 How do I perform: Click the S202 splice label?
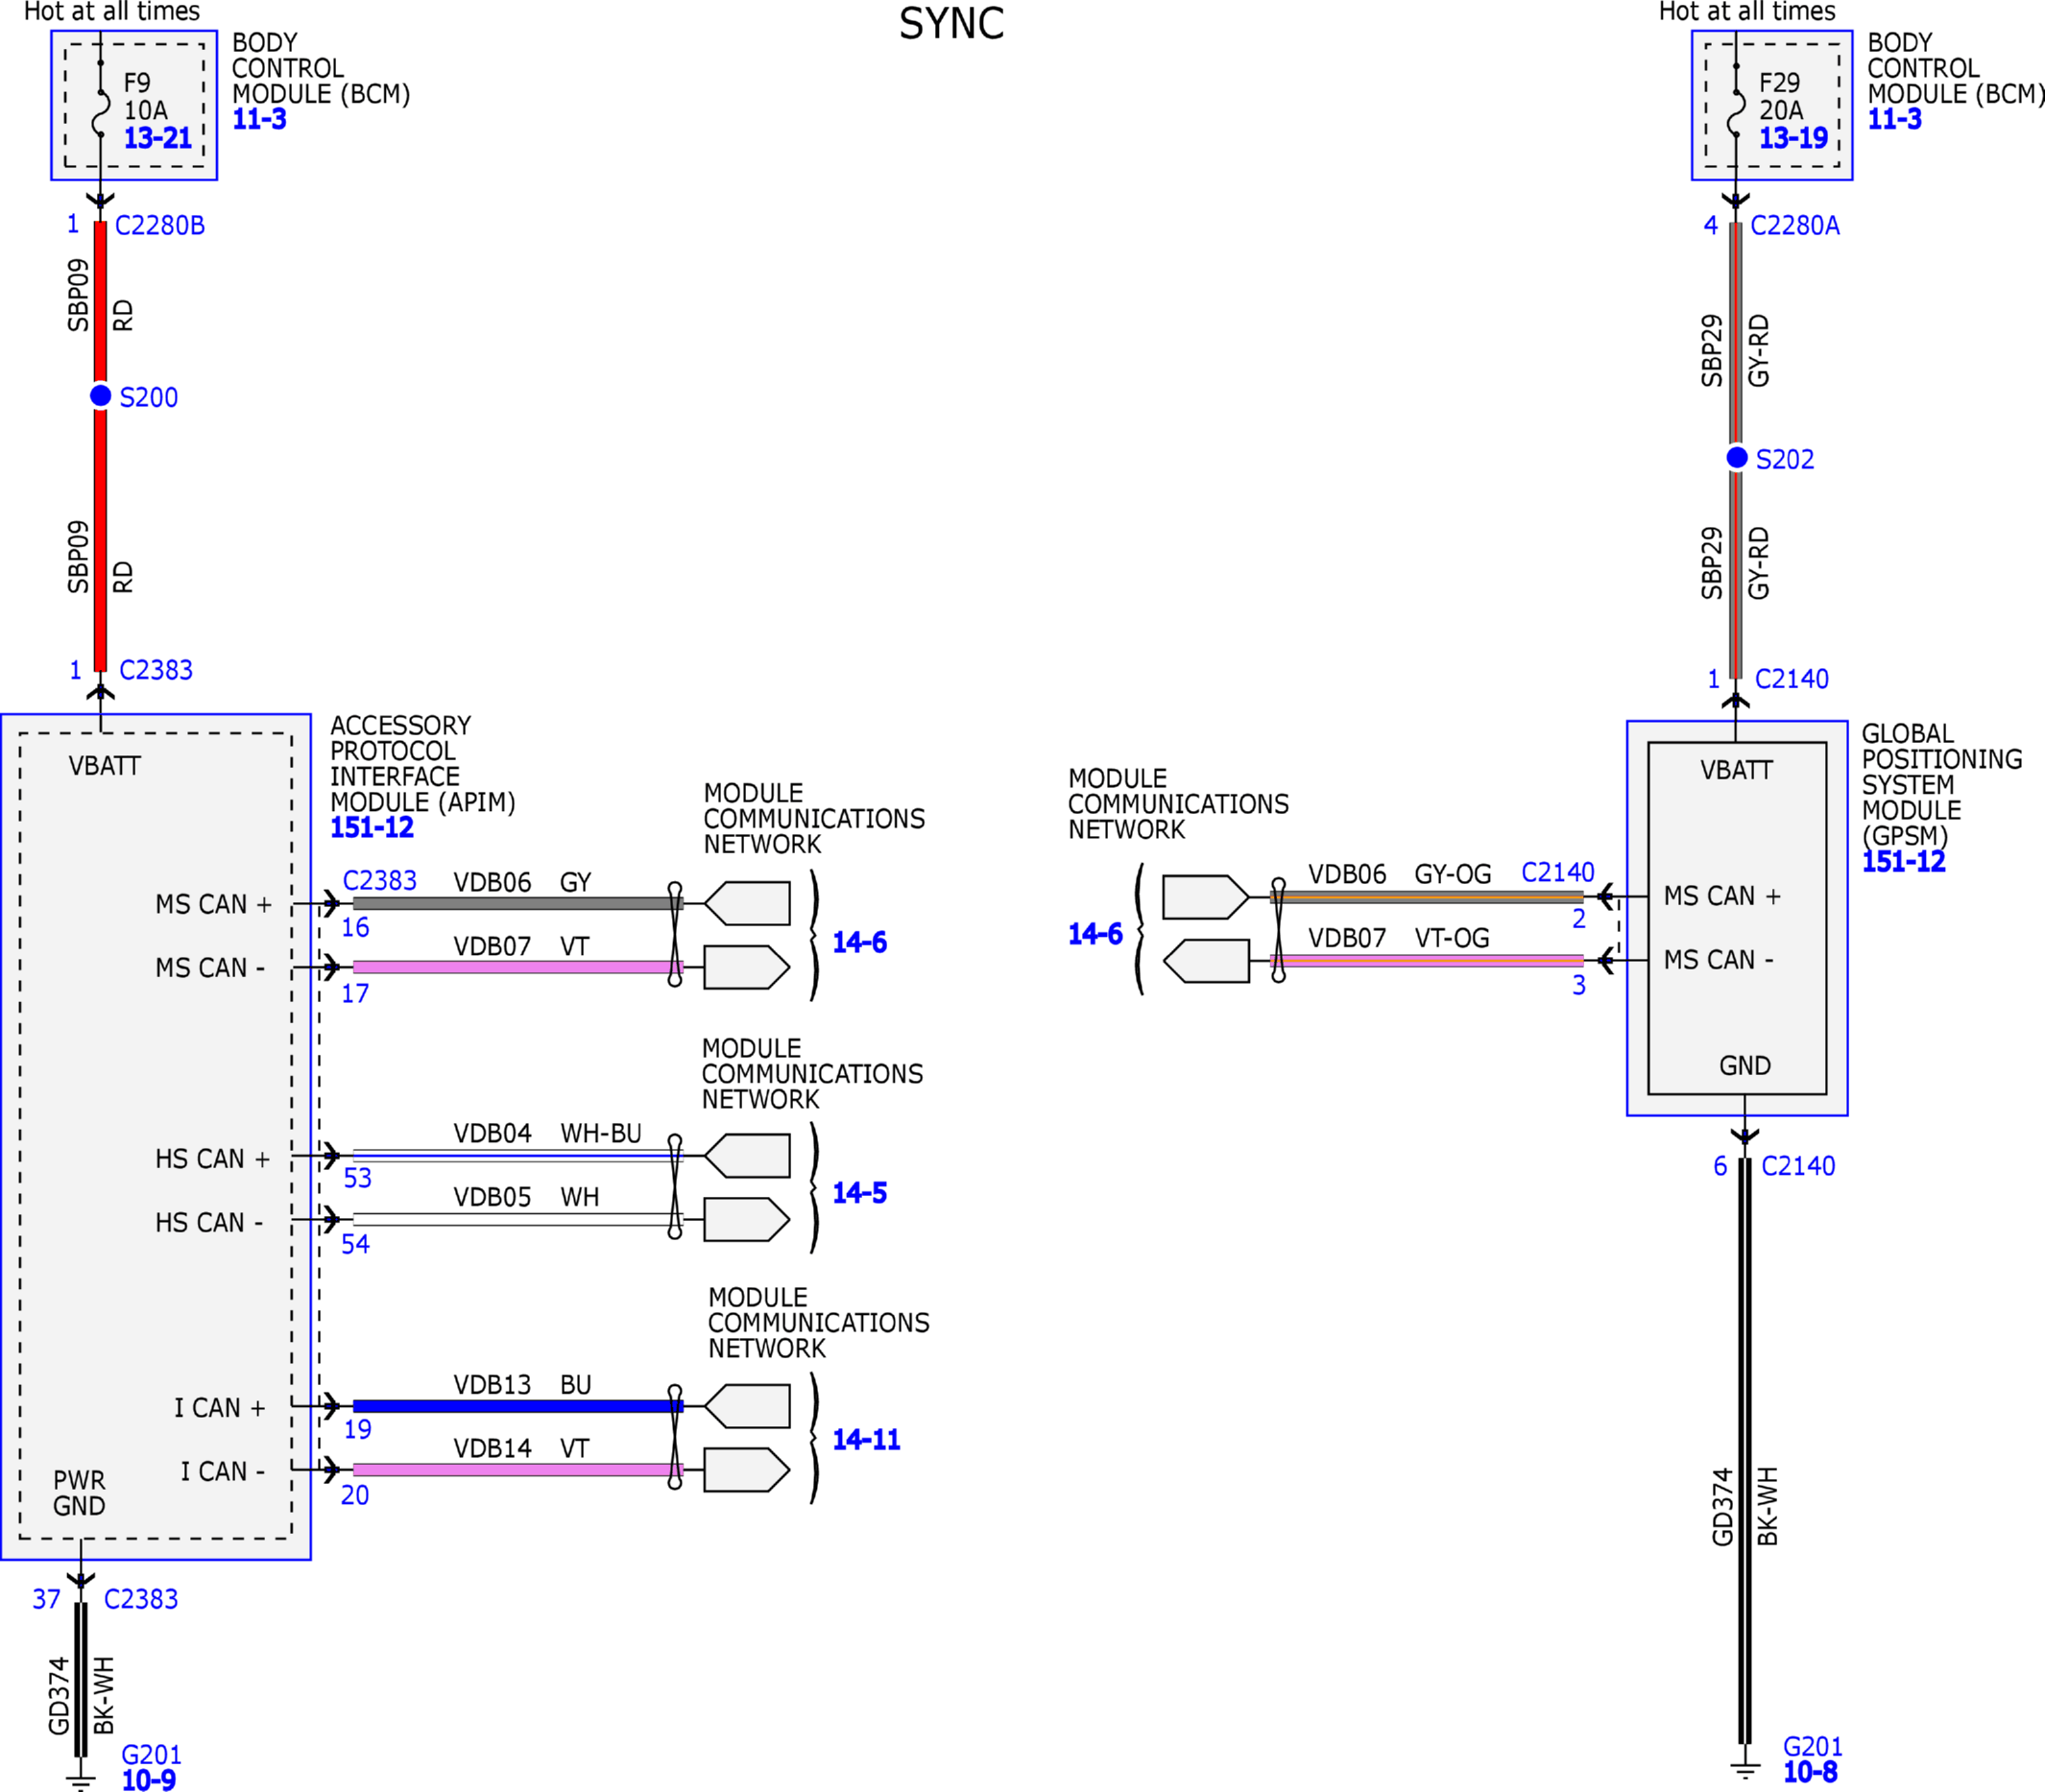tap(1785, 459)
